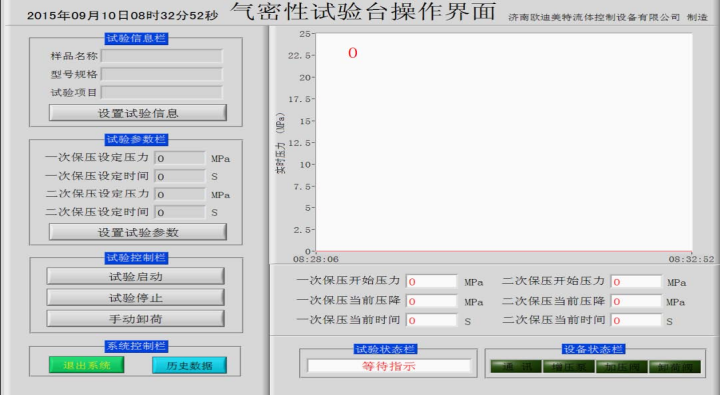Click the 25 tick on pressure axis
720x396 pixels.
pyautogui.click(x=305, y=34)
